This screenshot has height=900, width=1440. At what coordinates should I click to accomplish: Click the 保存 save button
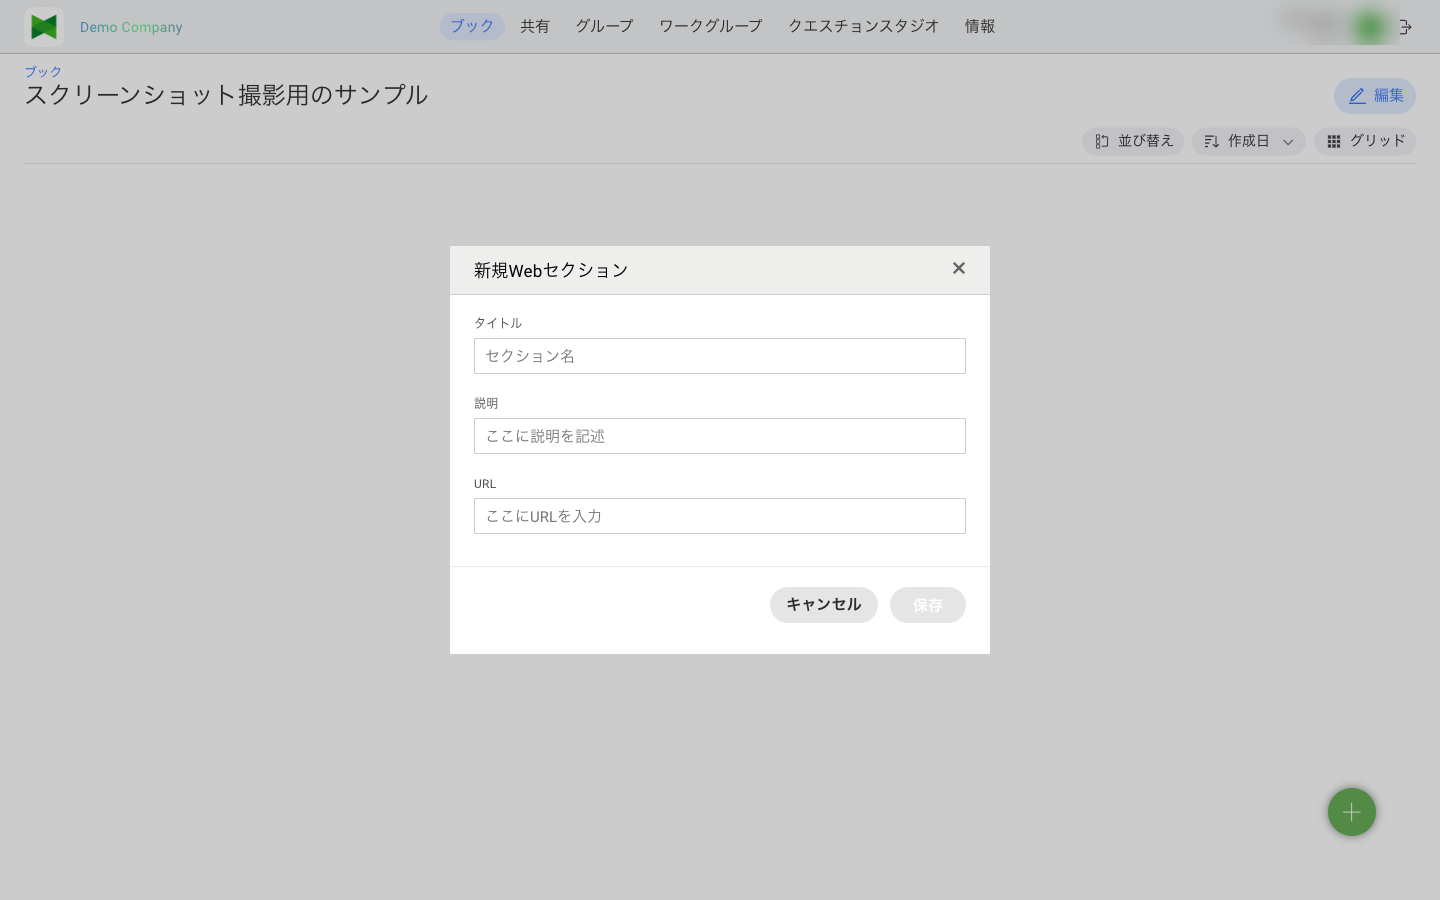pyautogui.click(x=928, y=605)
